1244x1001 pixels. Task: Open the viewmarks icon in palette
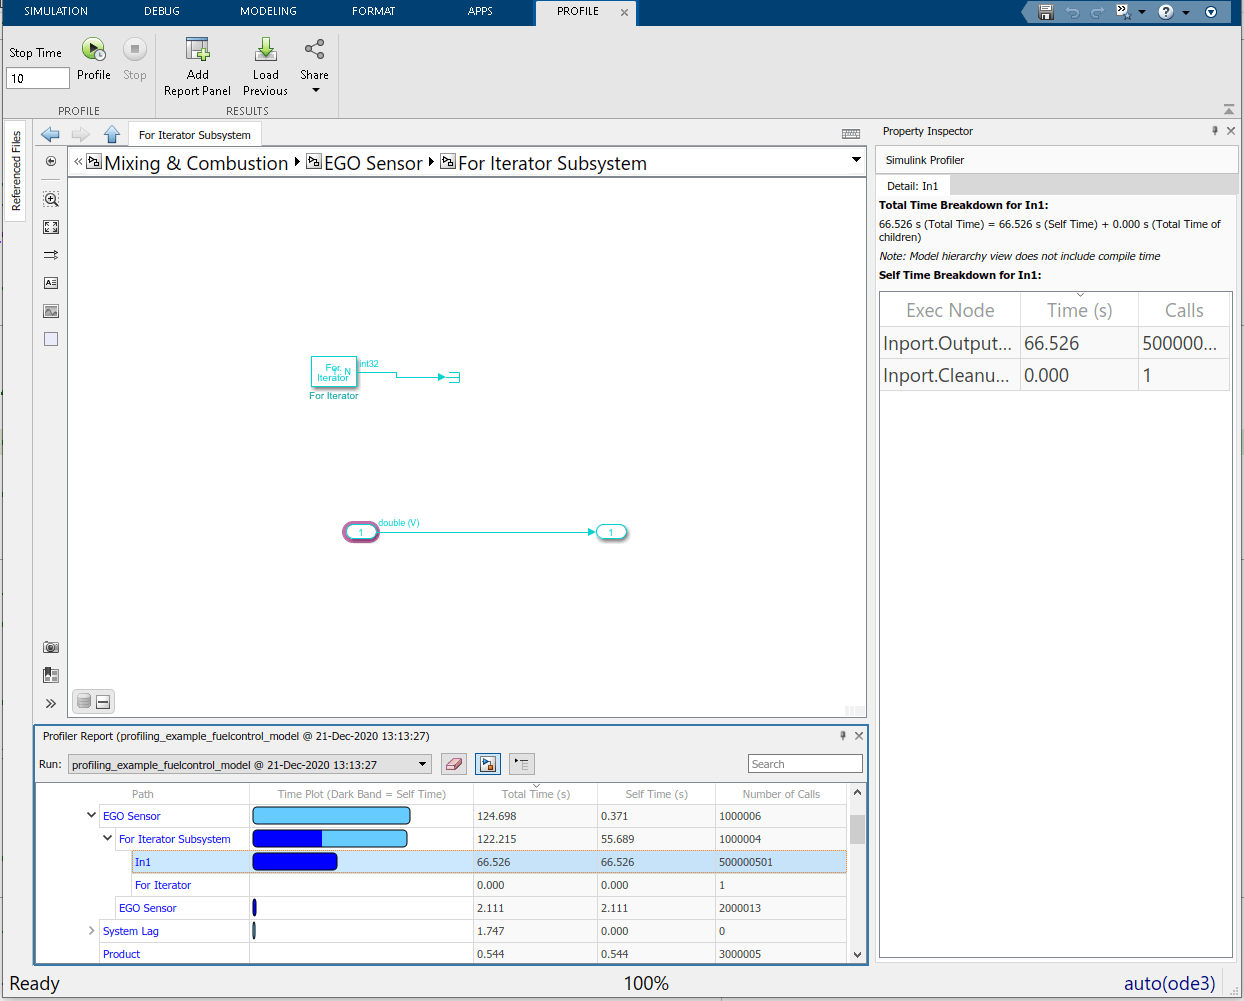coord(51,675)
